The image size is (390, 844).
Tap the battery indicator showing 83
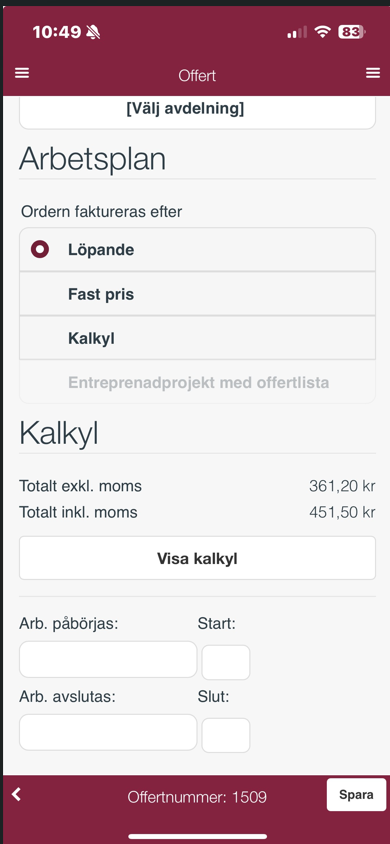(352, 32)
